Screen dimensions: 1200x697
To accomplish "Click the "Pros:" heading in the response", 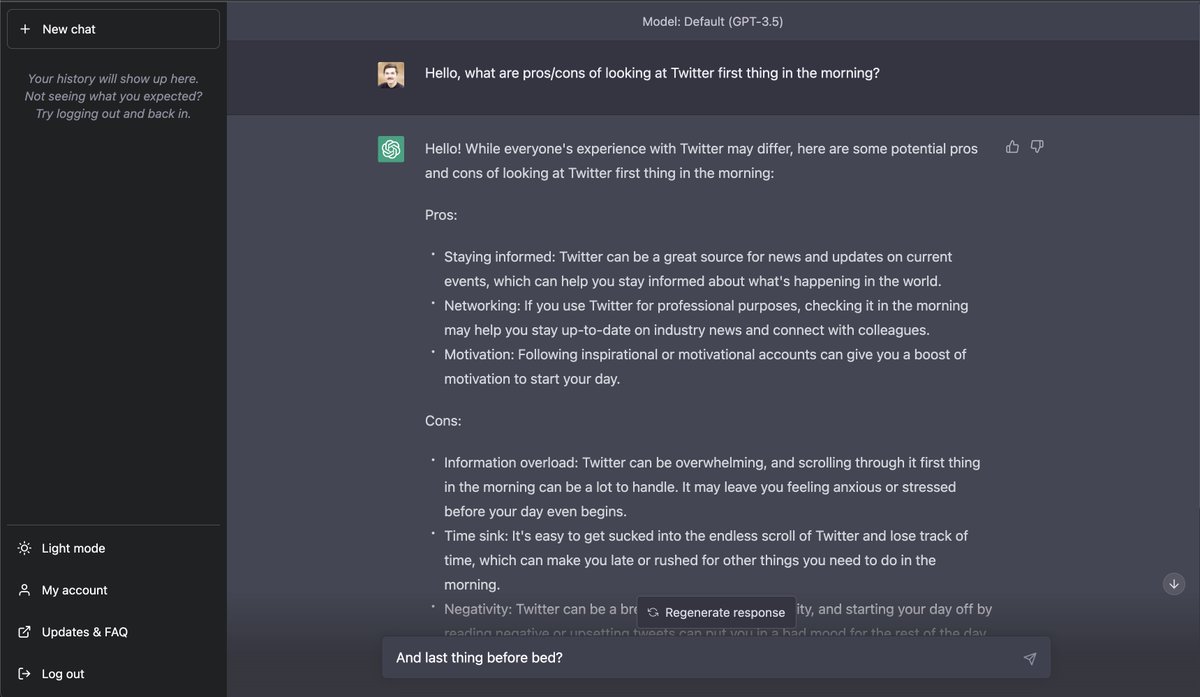I will pyautogui.click(x=441, y=215).
